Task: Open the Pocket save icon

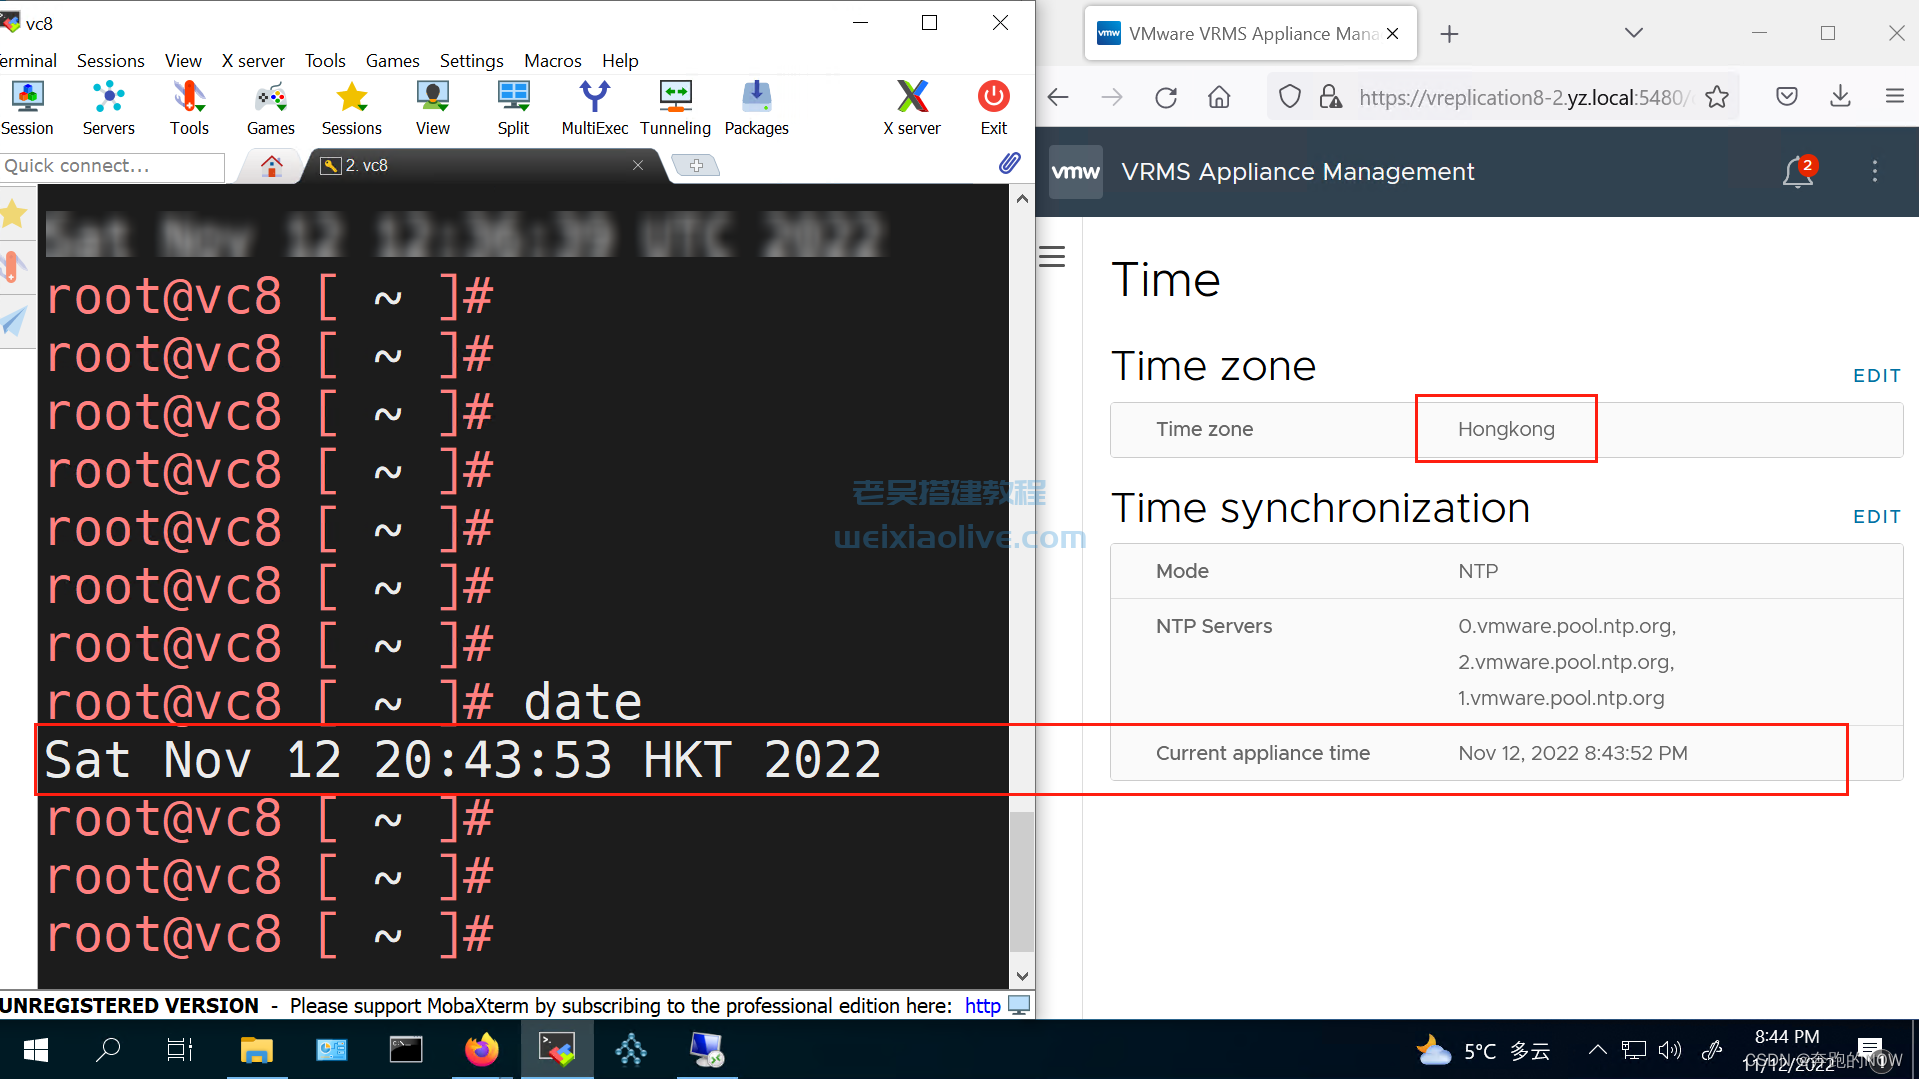Action: tap(1787, 97)
